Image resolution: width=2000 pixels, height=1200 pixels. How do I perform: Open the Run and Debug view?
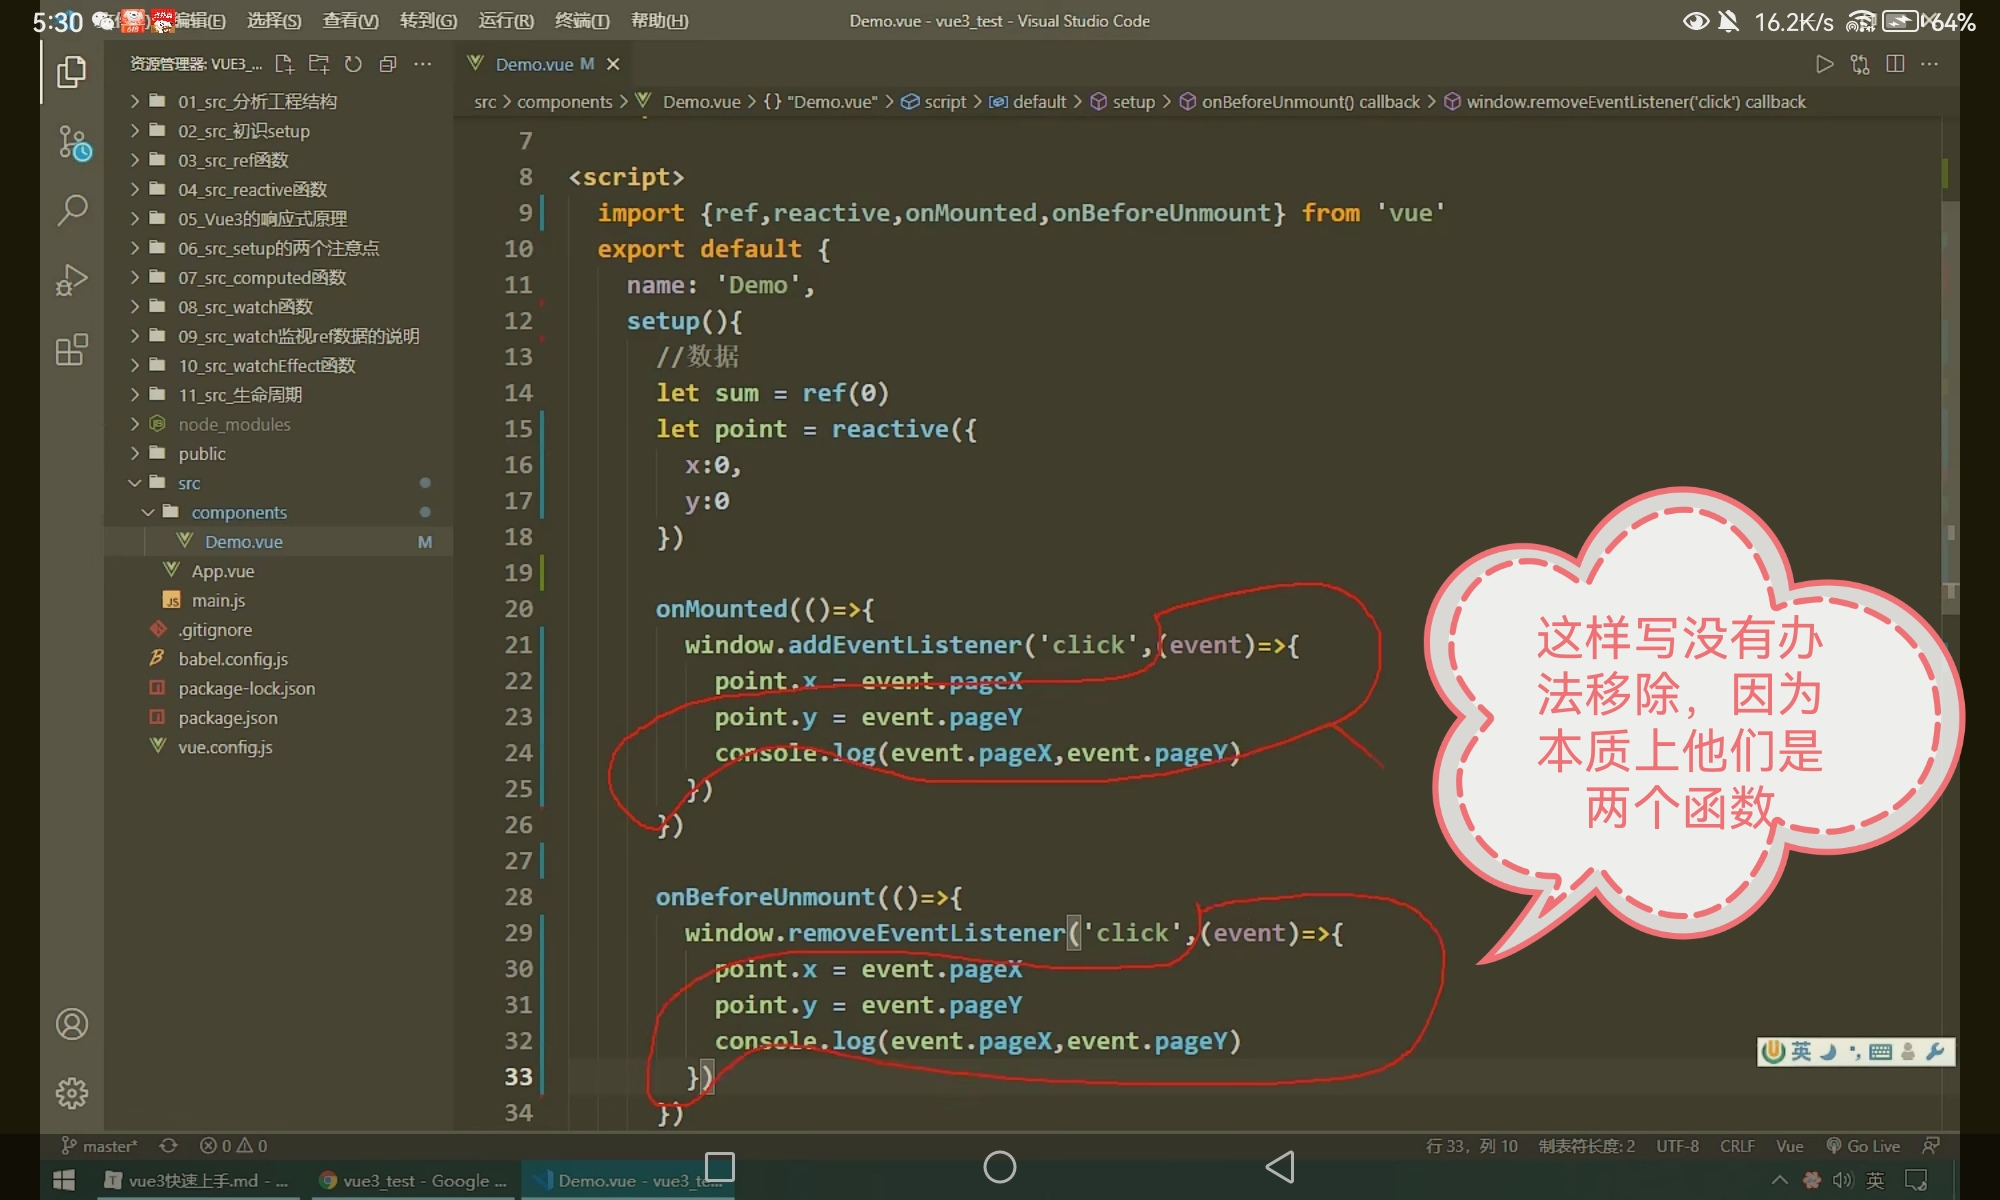[72, 280]
